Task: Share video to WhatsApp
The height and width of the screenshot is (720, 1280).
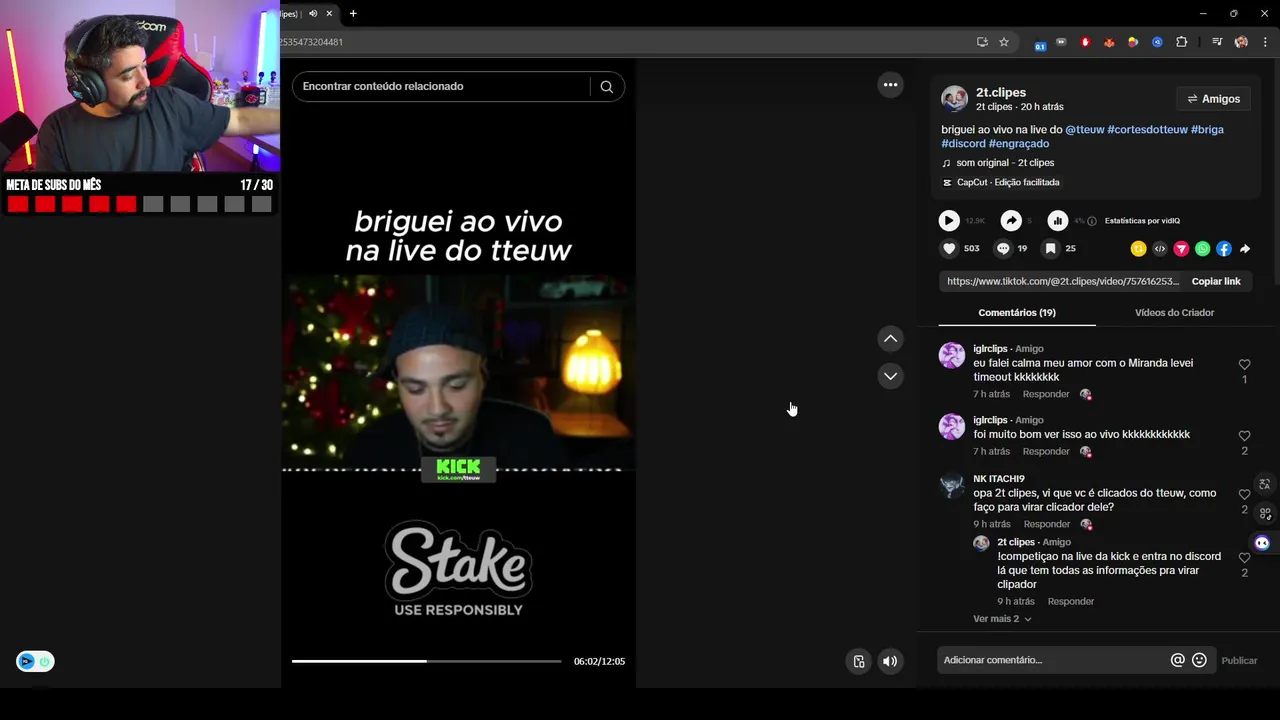Action: point(1202,249)
